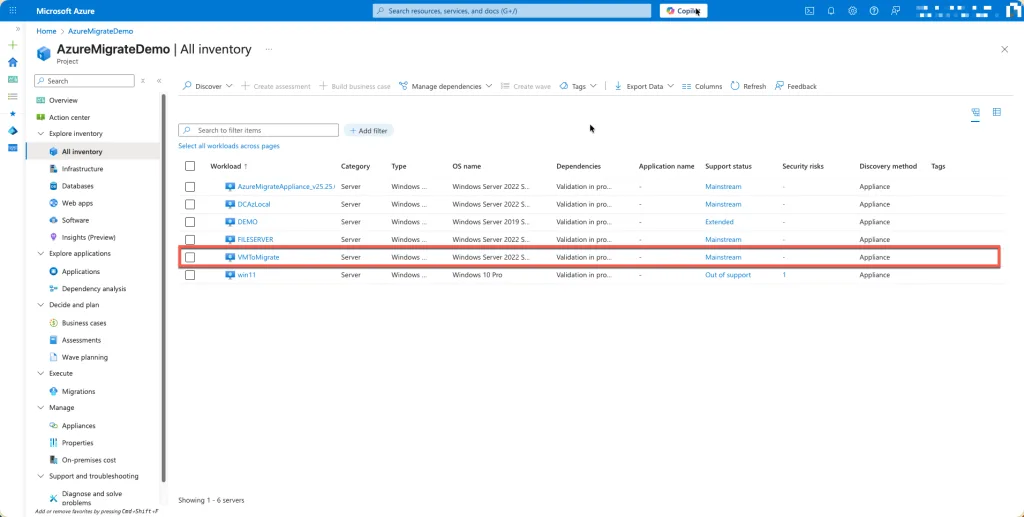Go to Migrations in sidebar
Image resolution: width=1024 pixels, height=517 pixels.
pyautogui.click(x=78, y=392)
